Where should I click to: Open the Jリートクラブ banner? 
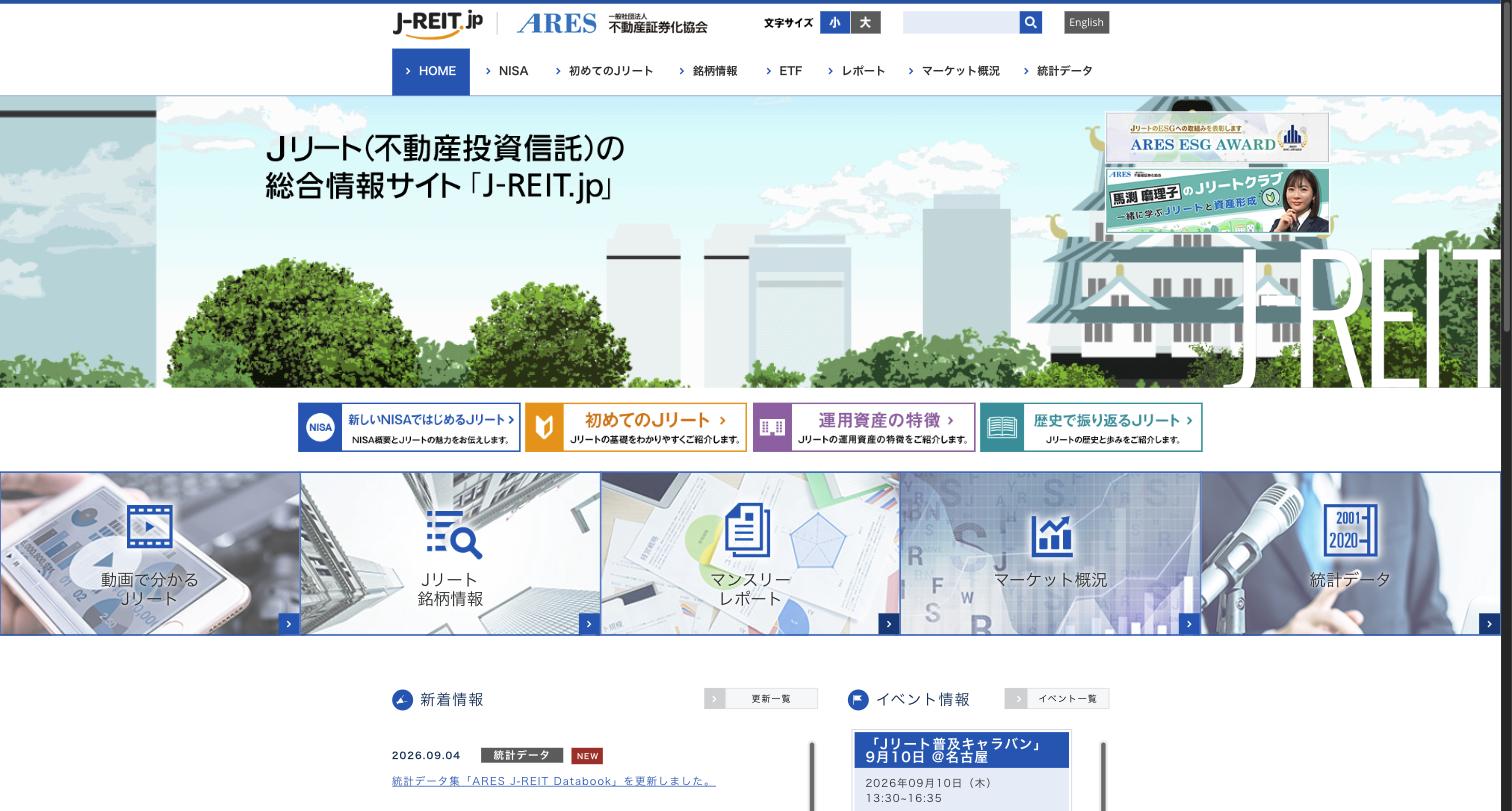point(1217,200)
